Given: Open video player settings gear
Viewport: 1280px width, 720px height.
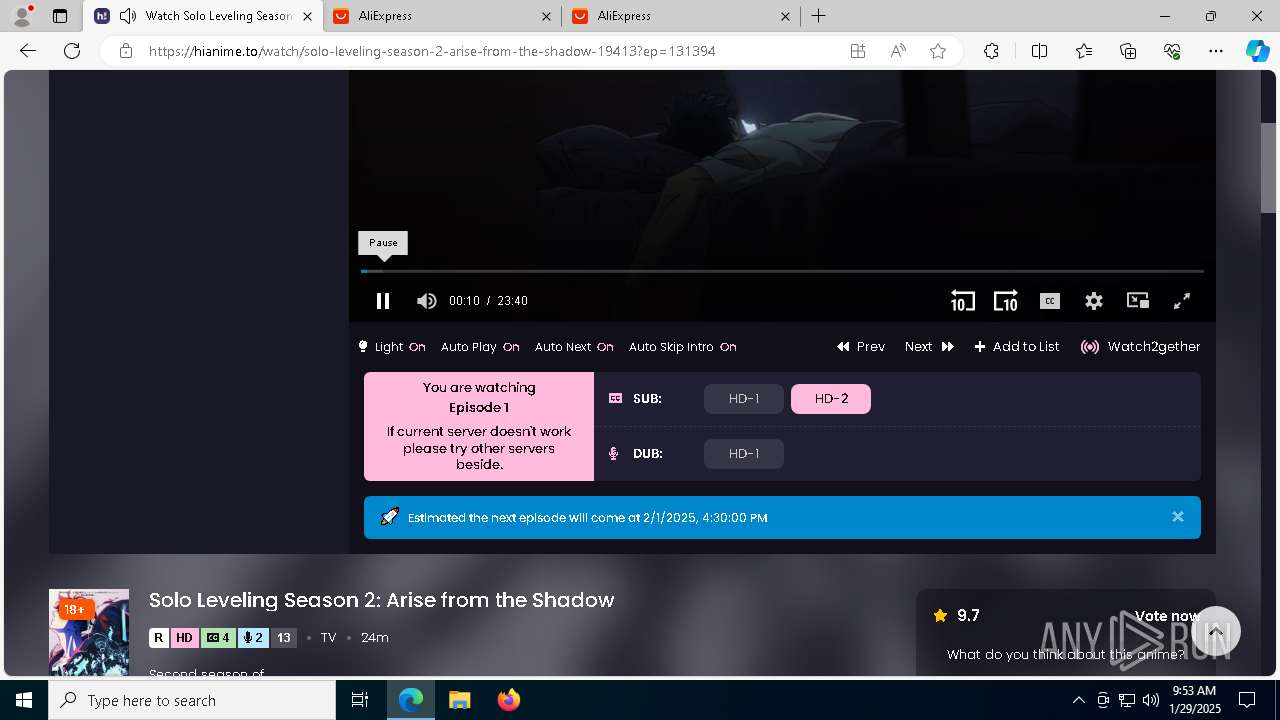Looking at the screenshot, I should point(1094,301).
